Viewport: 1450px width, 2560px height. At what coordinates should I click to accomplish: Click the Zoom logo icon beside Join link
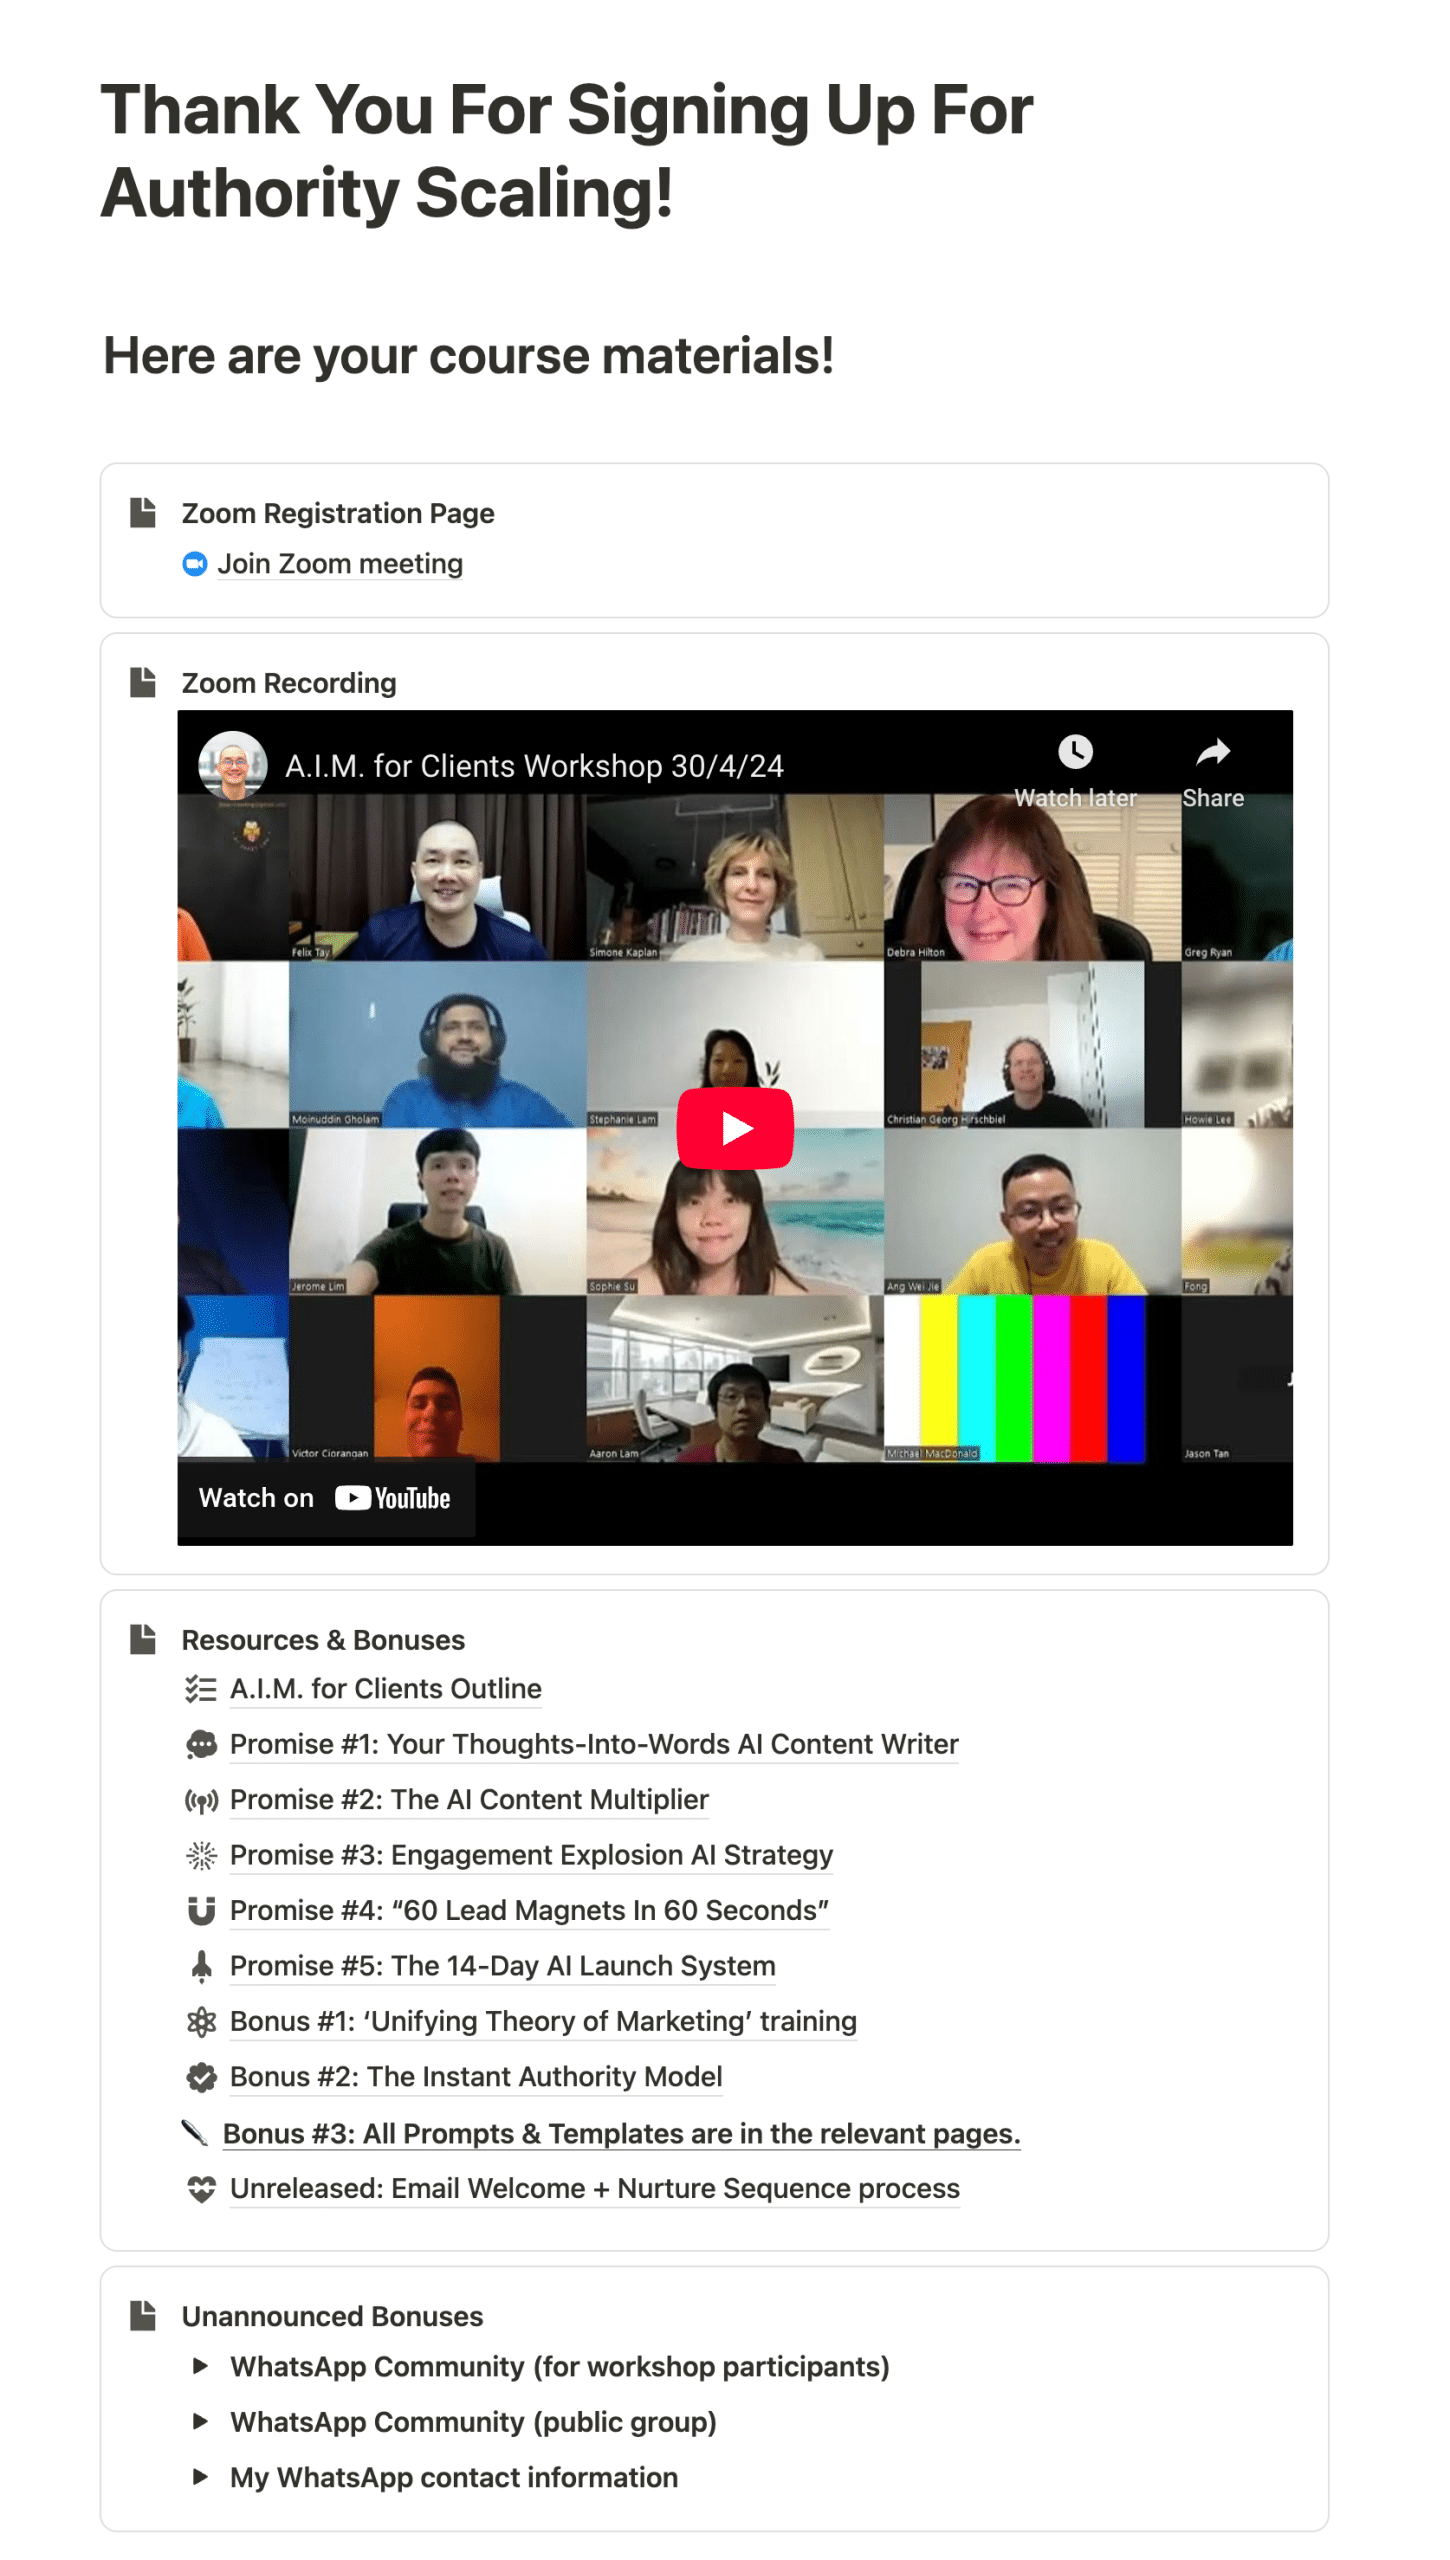click(194, 564)
